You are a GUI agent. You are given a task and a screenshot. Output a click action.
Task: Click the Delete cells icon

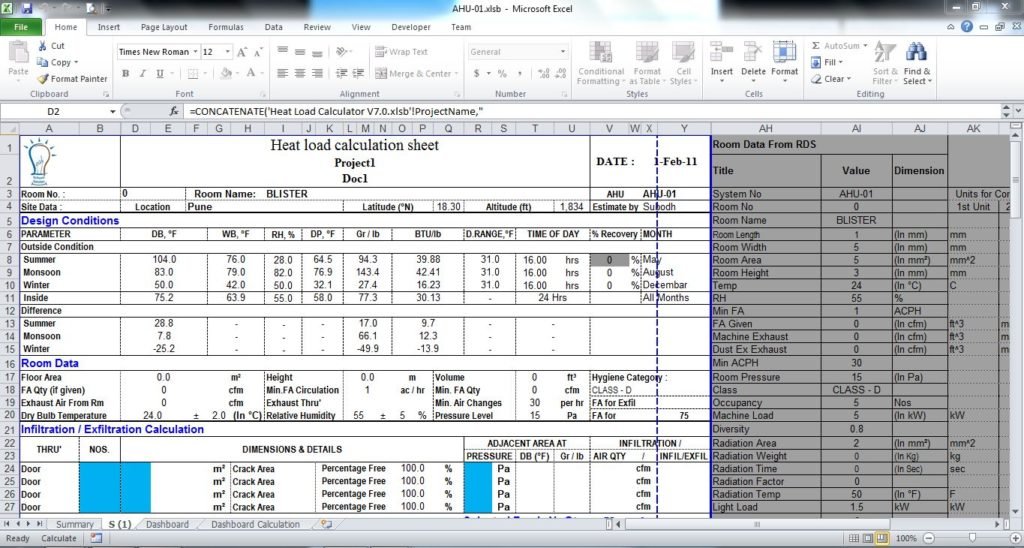(x=753, y=53)
